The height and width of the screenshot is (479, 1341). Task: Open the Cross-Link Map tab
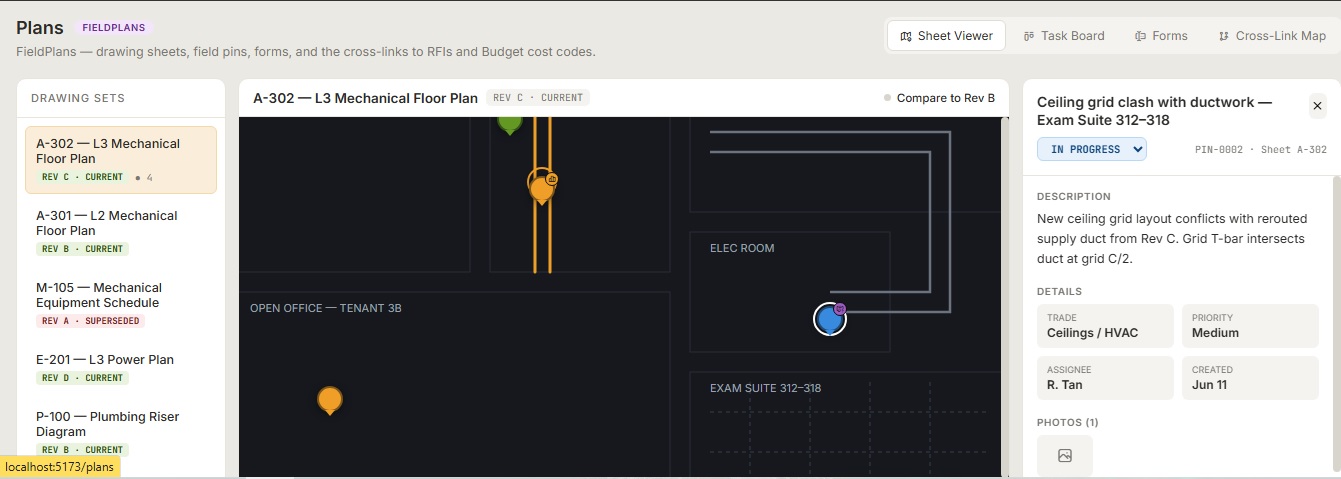click(1272, 36)
